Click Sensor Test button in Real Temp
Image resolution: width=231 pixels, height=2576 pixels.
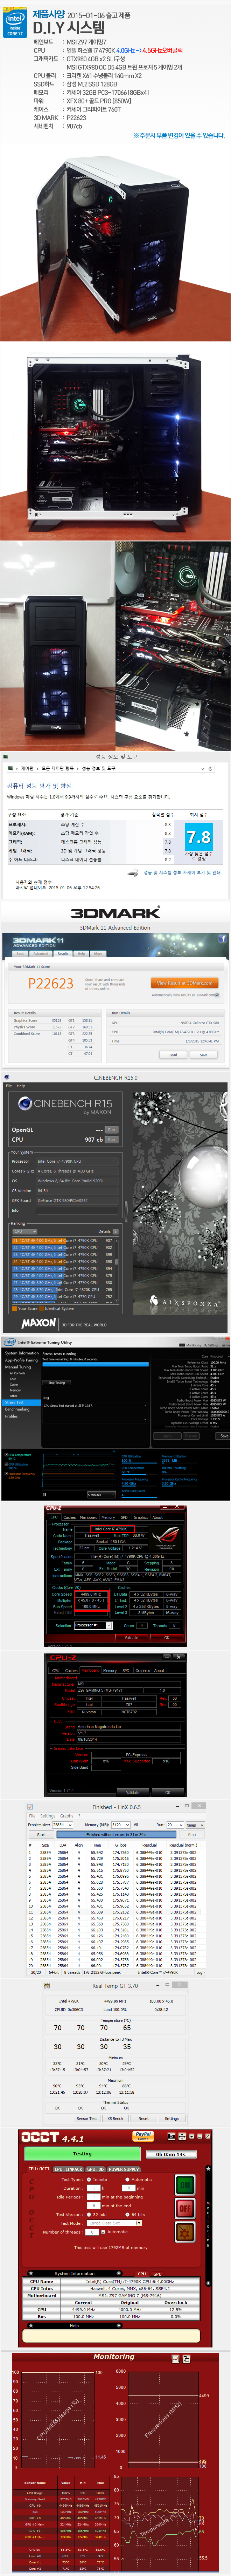click(87, 2118)
